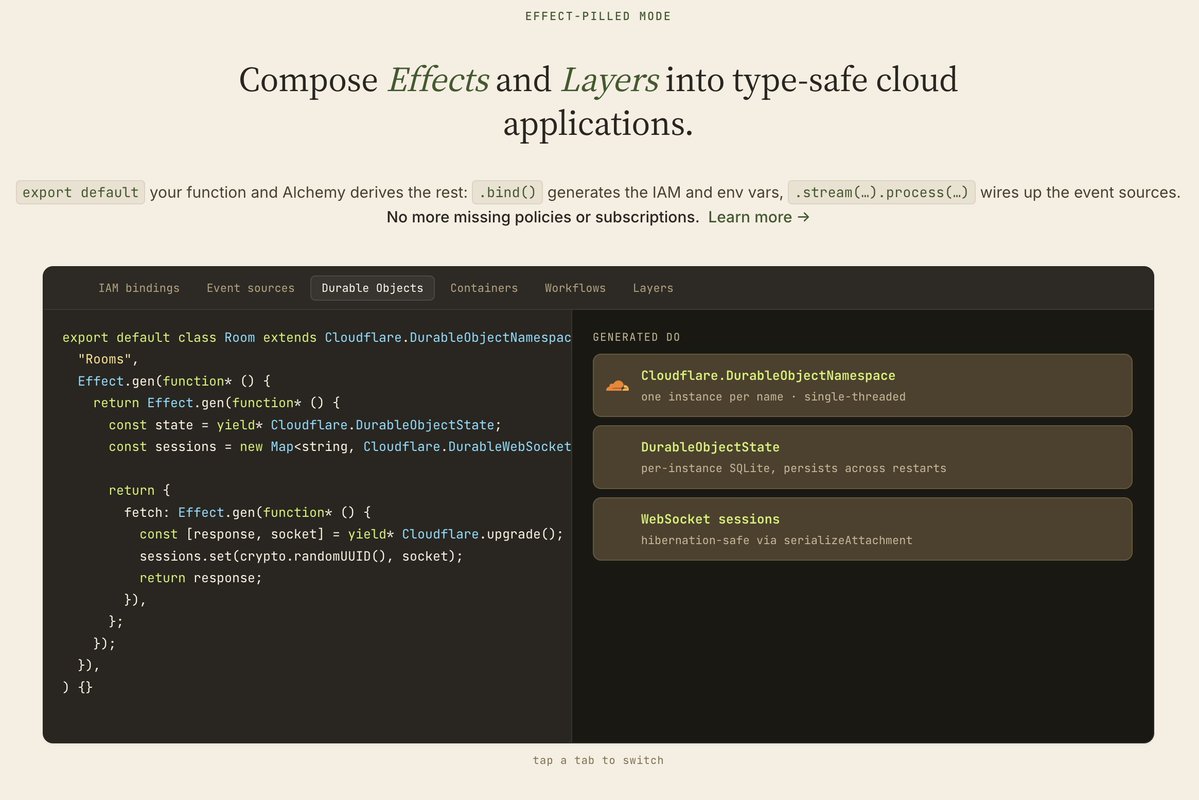Select the DurableObjectState card
1199x800 pixels.
[863, 457]
